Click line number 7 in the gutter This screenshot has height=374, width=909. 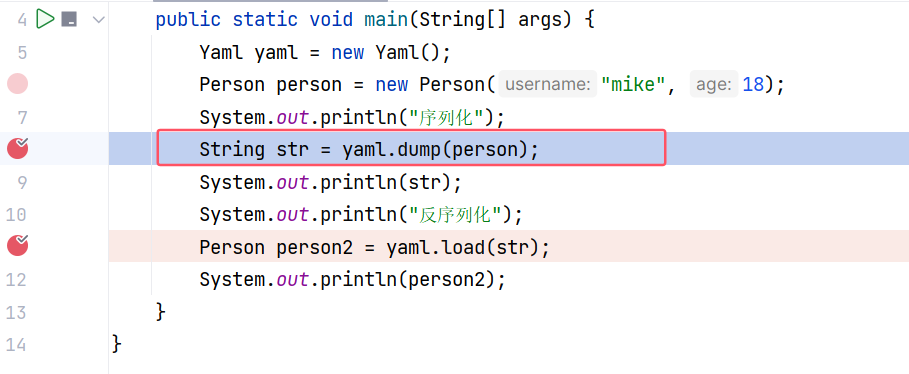pyautogui.click(x=21, y=118)
